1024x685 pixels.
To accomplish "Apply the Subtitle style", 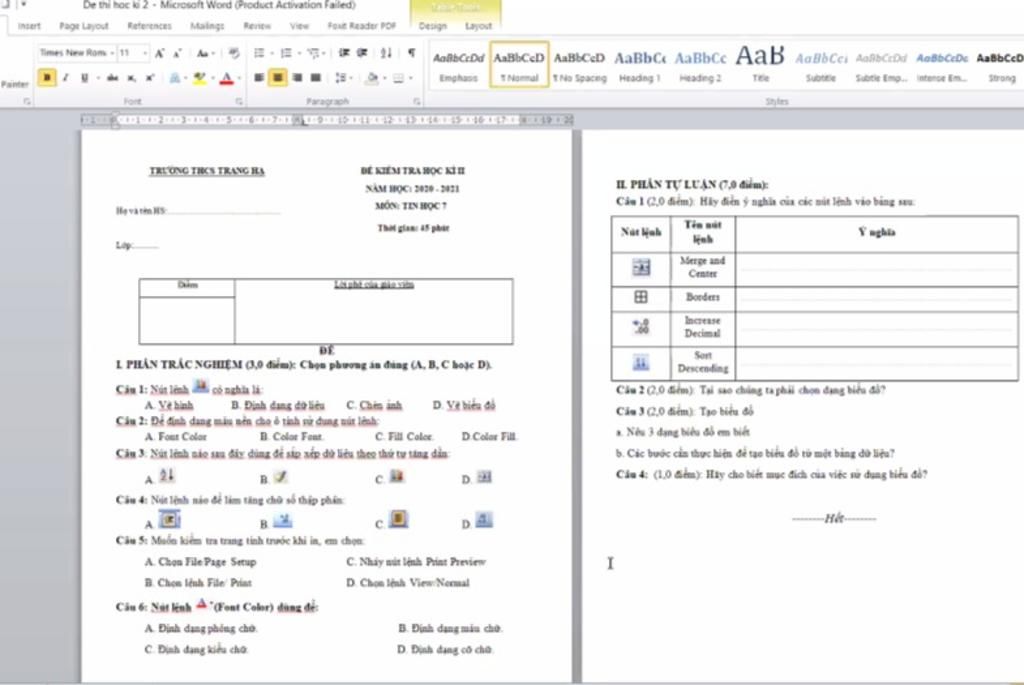I will [820, 65].
